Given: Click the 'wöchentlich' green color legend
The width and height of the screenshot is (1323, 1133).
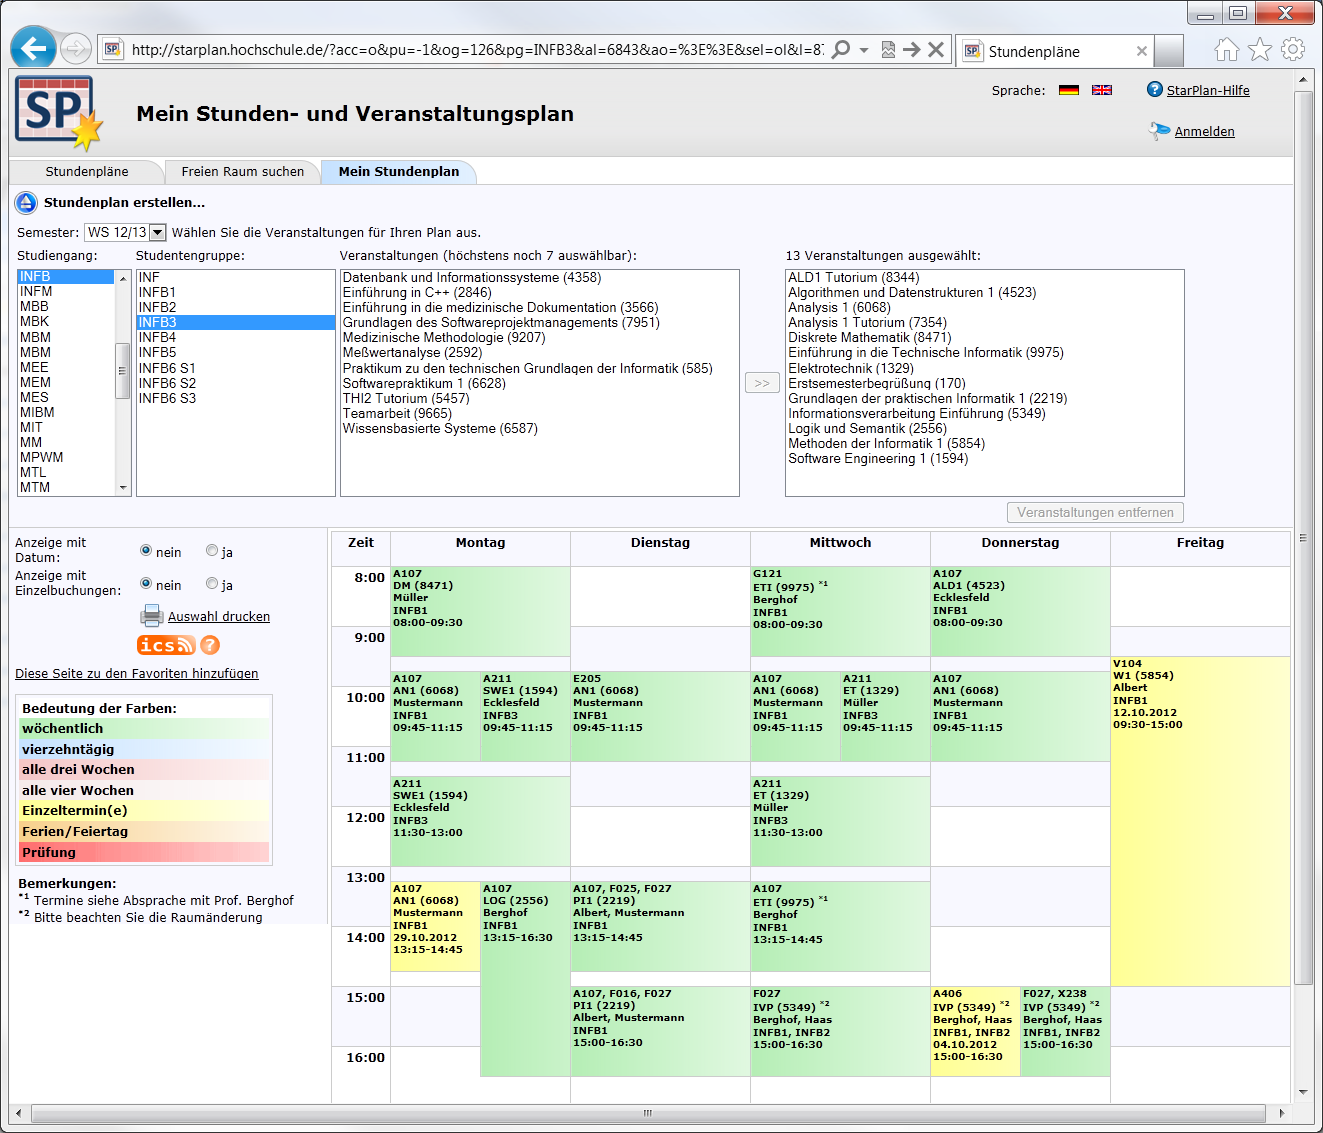Looking at the screenshot, I should point(145,728).
